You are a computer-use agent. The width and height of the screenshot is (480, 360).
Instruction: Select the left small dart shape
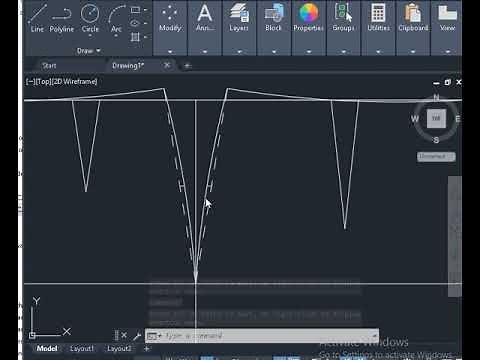point(86,146)
